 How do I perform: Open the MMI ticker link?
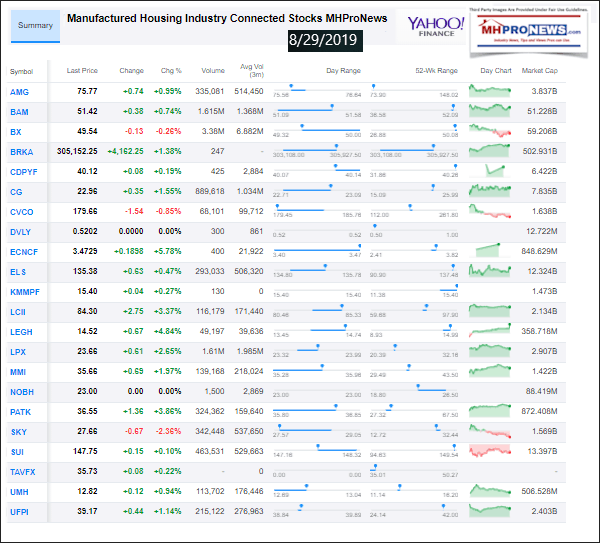tap(18, 372)
